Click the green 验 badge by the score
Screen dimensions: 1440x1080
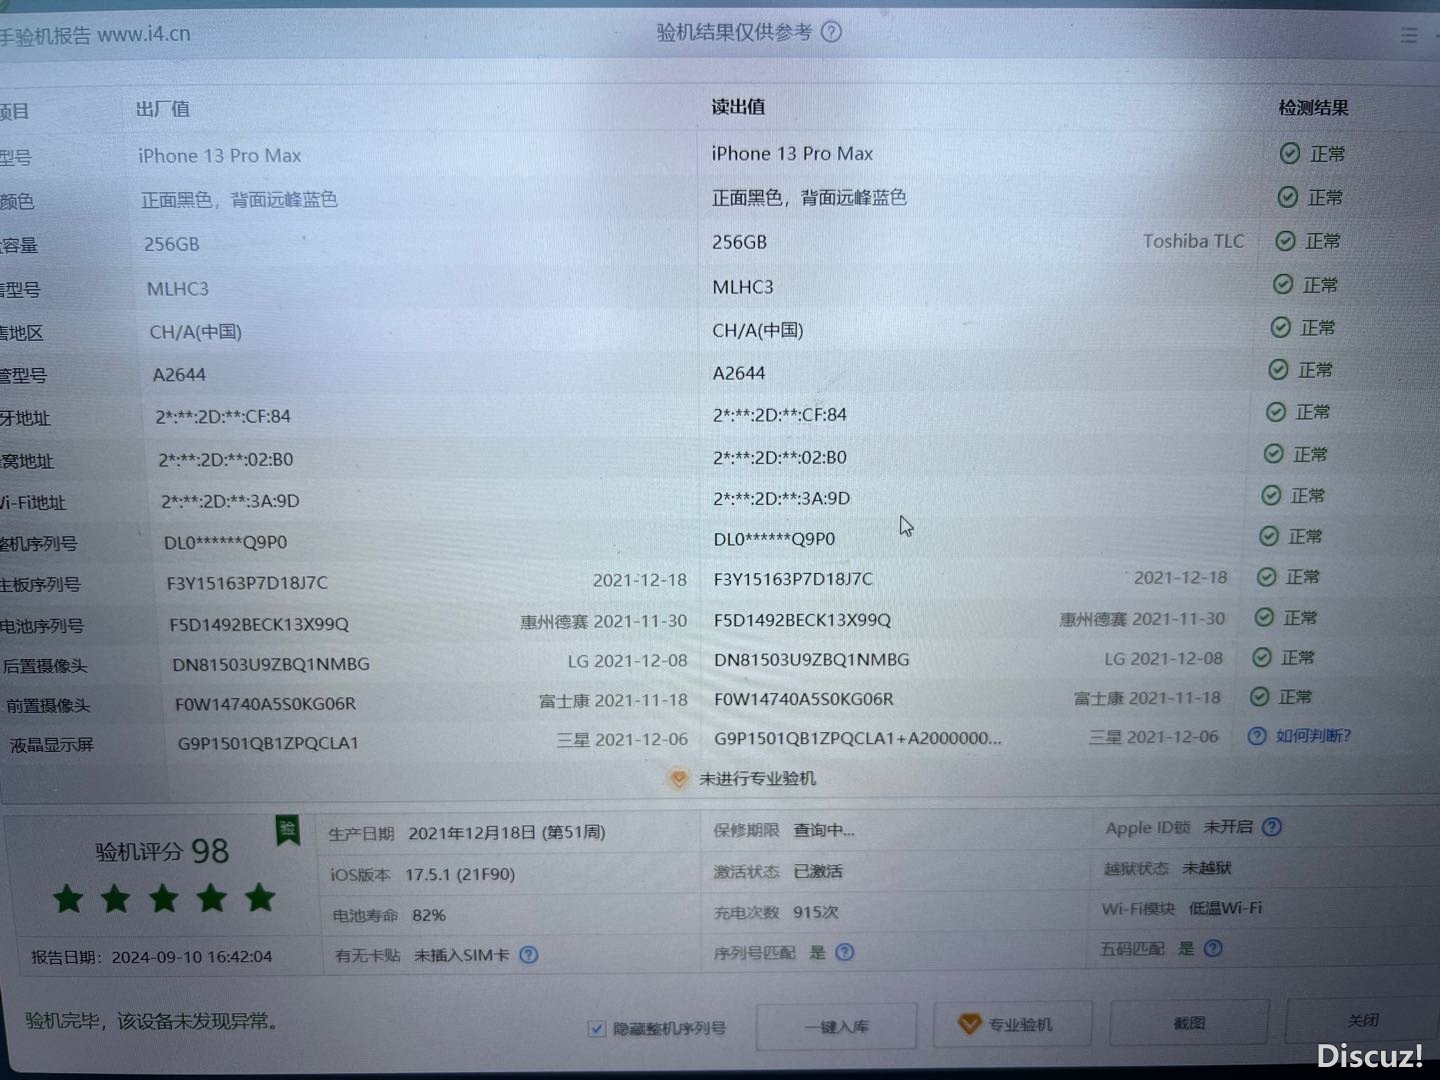(x=288, y=829)
